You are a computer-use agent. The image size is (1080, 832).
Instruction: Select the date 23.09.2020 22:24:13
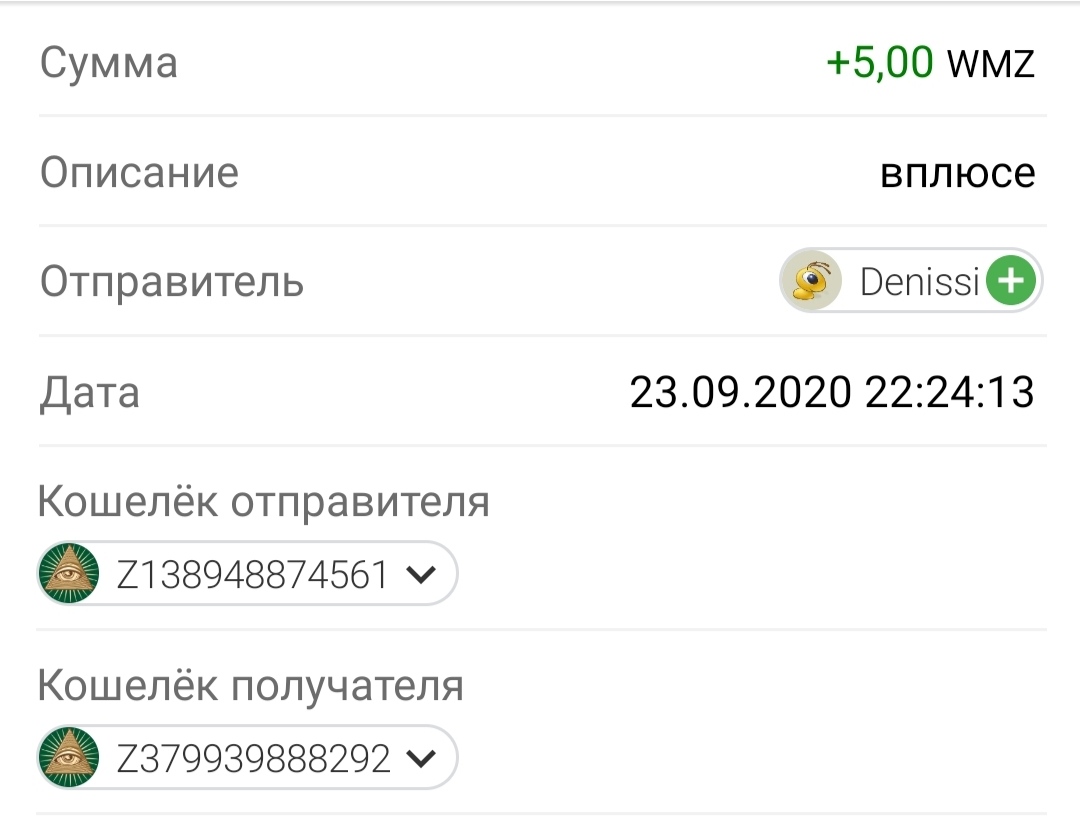tap(832, 392)
